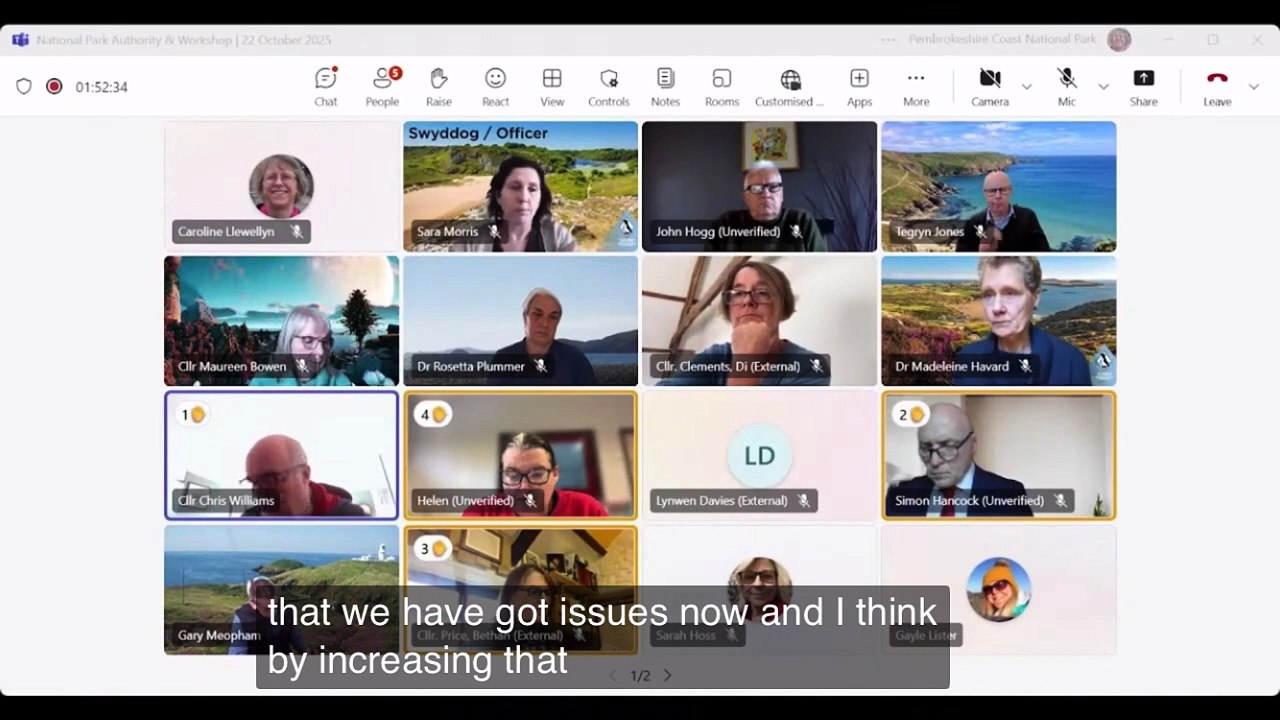Screen dimensions: 1280x720
Task: Click the meeting title in the title bar
Action: point(184,40)
